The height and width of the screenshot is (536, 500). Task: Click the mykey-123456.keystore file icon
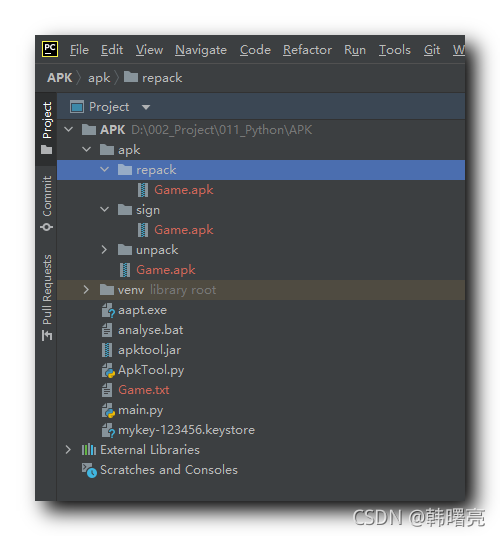pyautogui.click(x=108, y=430)
